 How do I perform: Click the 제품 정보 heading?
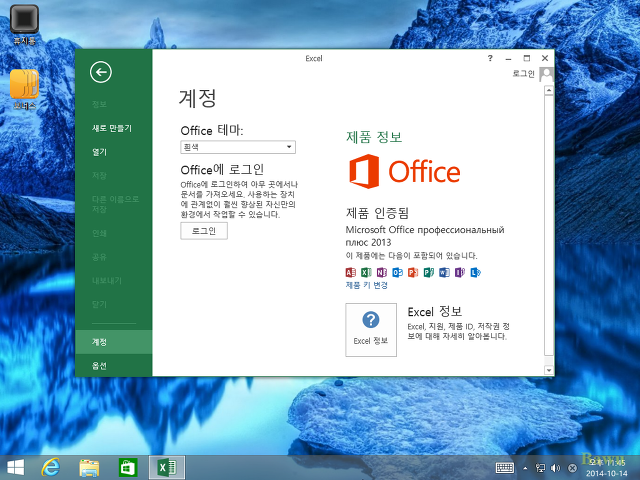[374, 137]
